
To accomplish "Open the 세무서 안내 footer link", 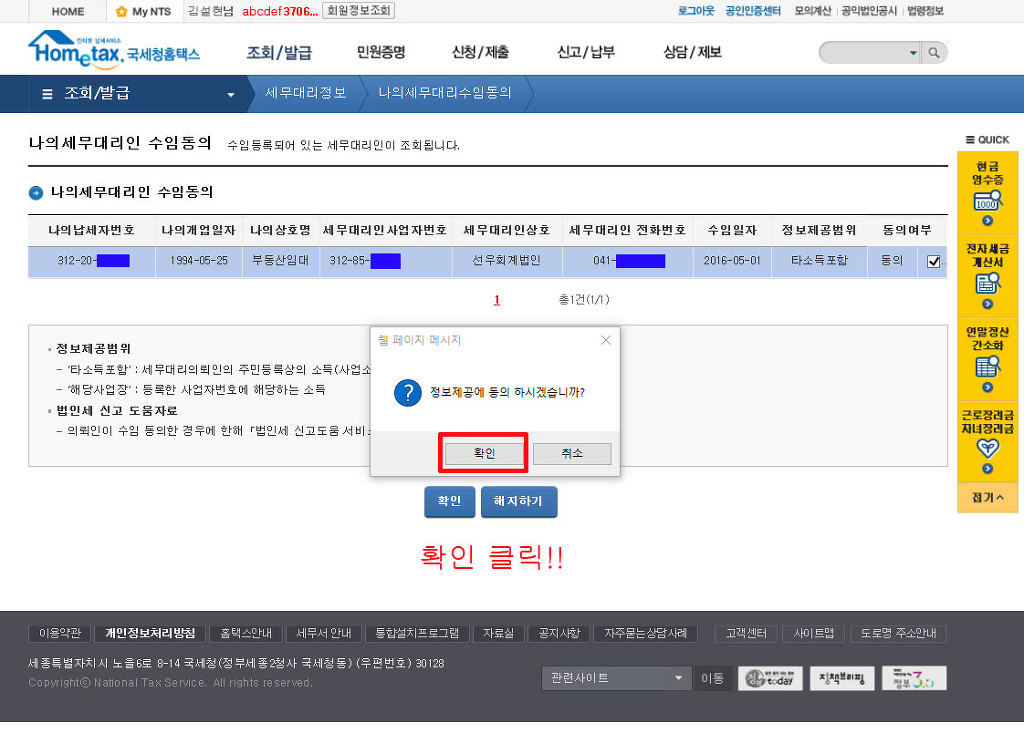I will point(324,633).
